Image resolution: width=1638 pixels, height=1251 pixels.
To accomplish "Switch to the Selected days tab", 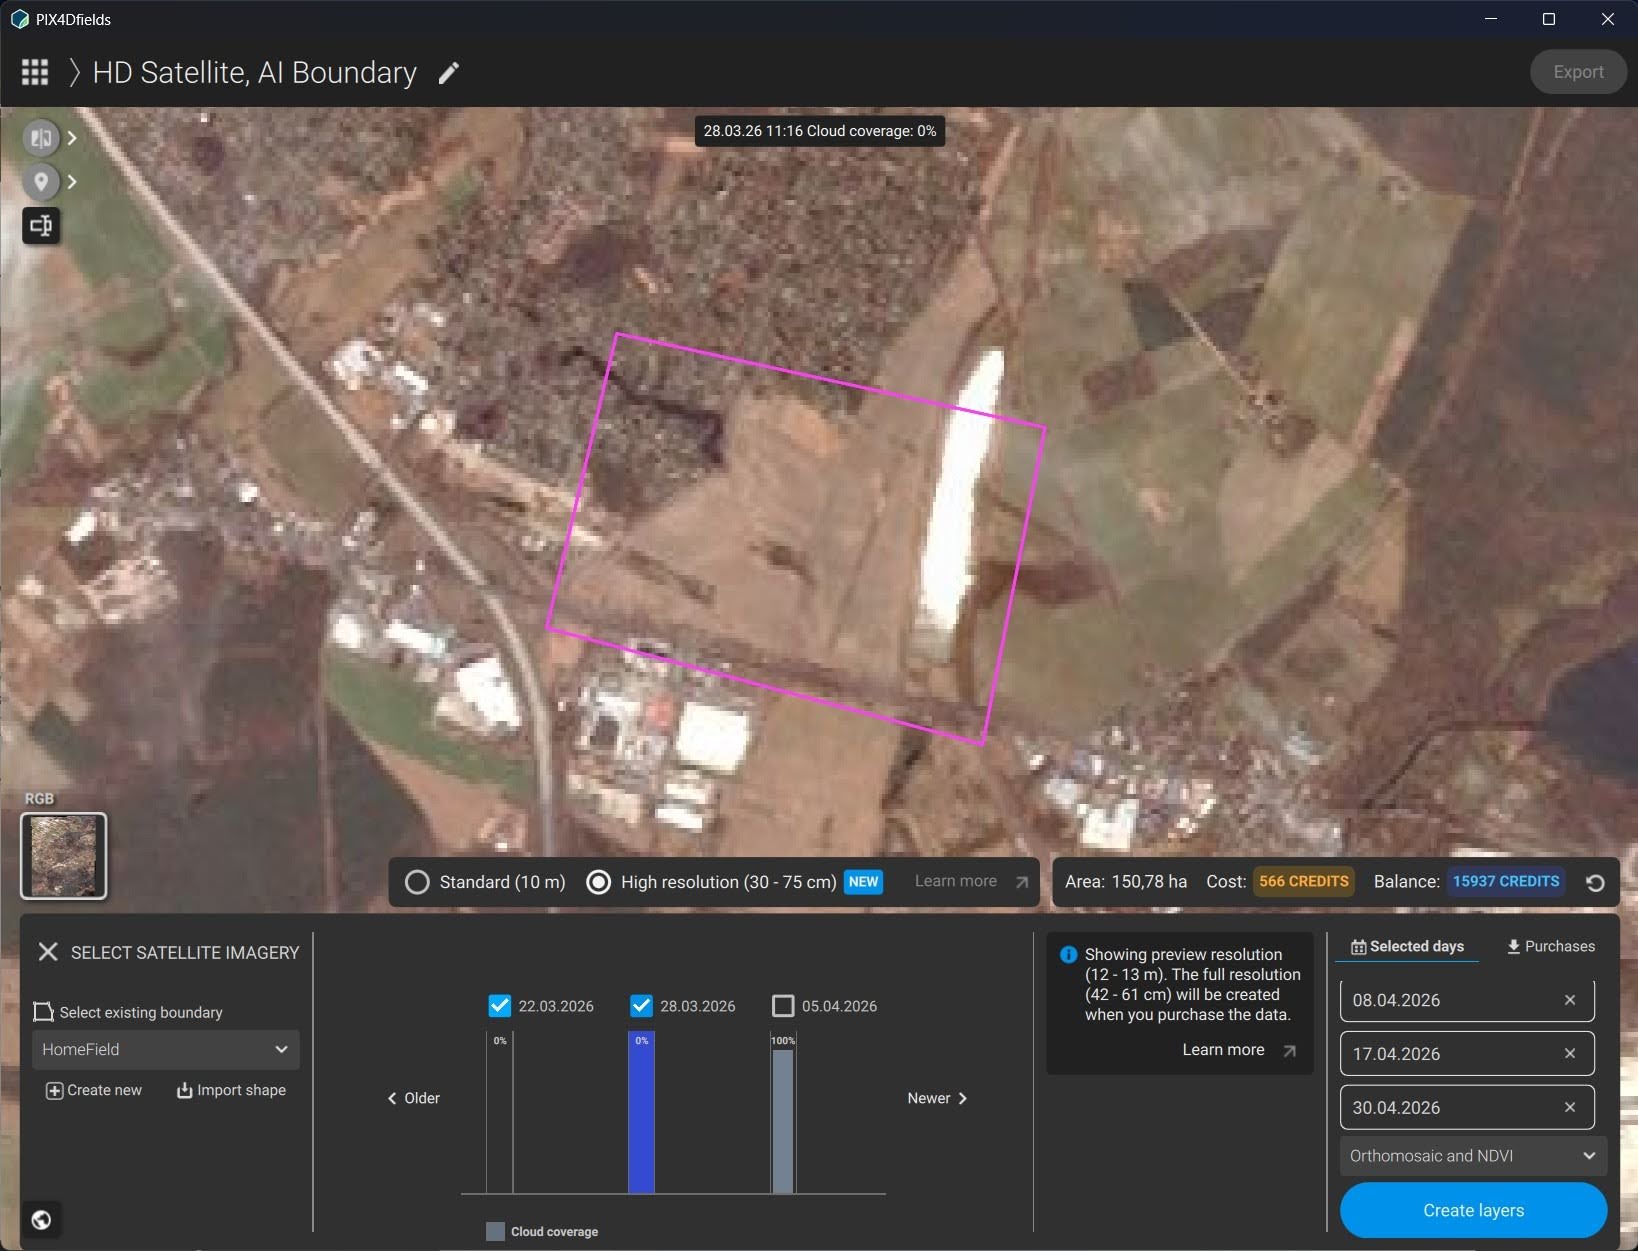I will click(1407, 946).
